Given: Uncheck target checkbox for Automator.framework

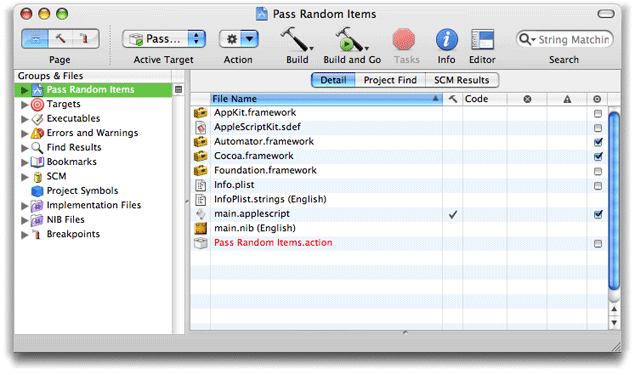Looking at the screenshot, I should [x=598, y=142].
